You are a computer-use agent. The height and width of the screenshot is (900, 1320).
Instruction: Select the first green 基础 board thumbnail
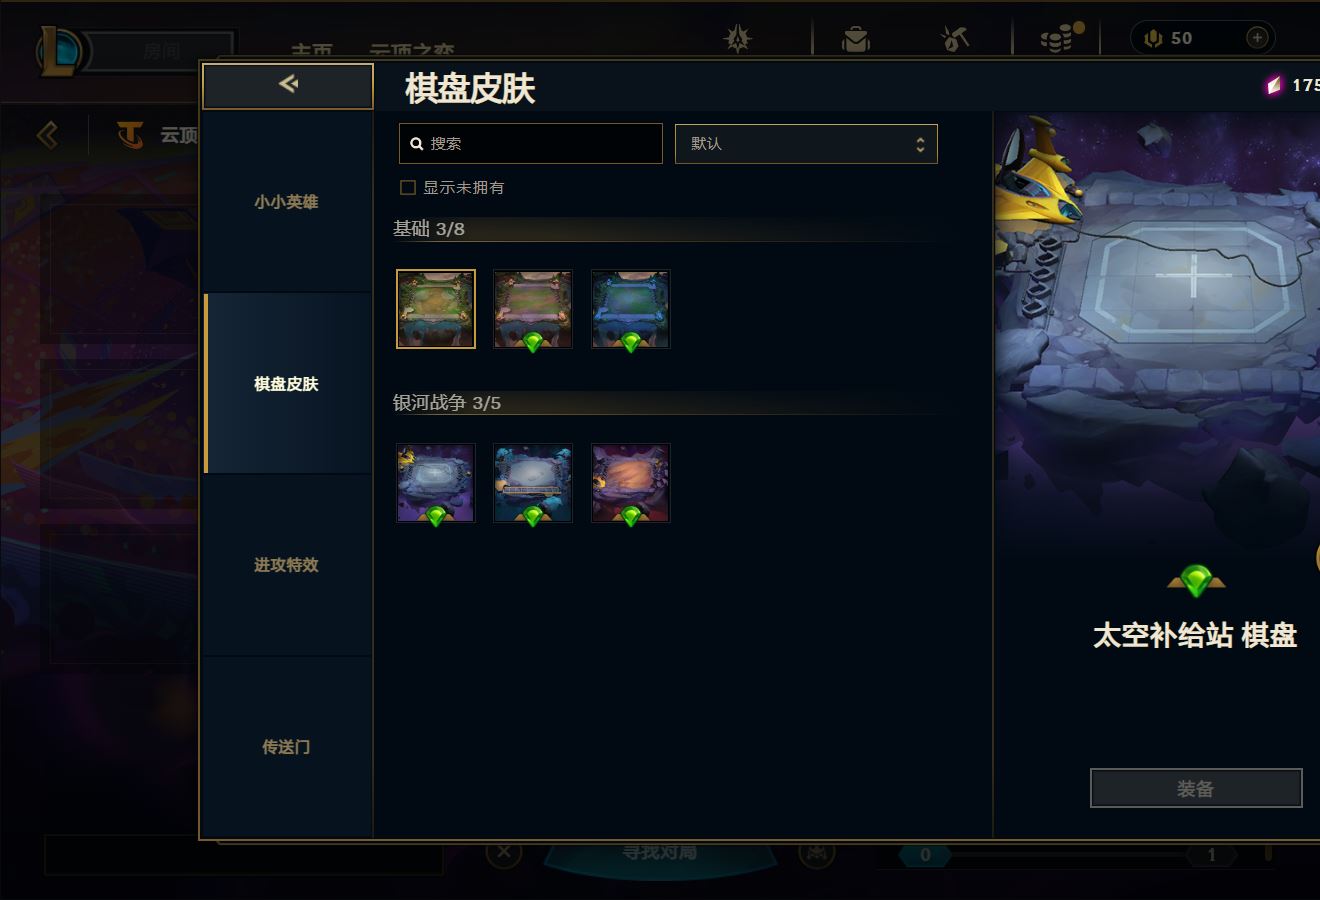pos(436,309)
